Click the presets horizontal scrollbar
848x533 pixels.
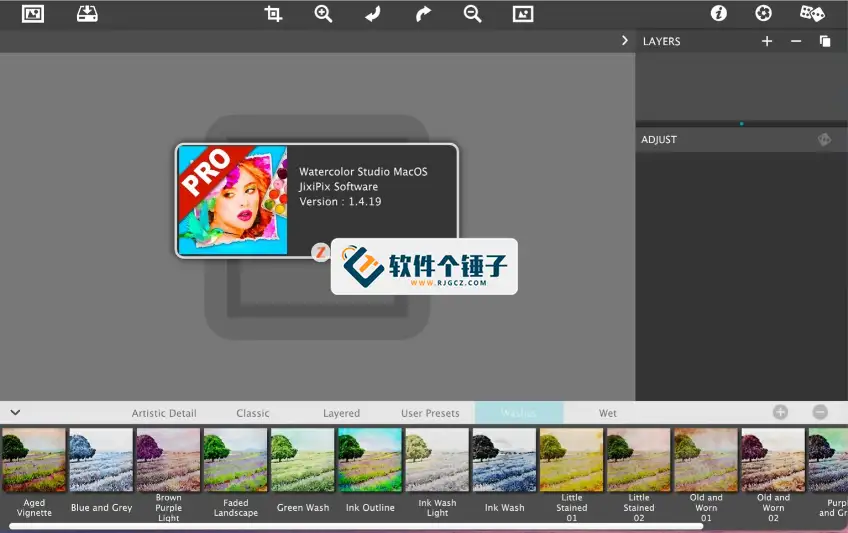pyautogui.click(x=356, y=526)
